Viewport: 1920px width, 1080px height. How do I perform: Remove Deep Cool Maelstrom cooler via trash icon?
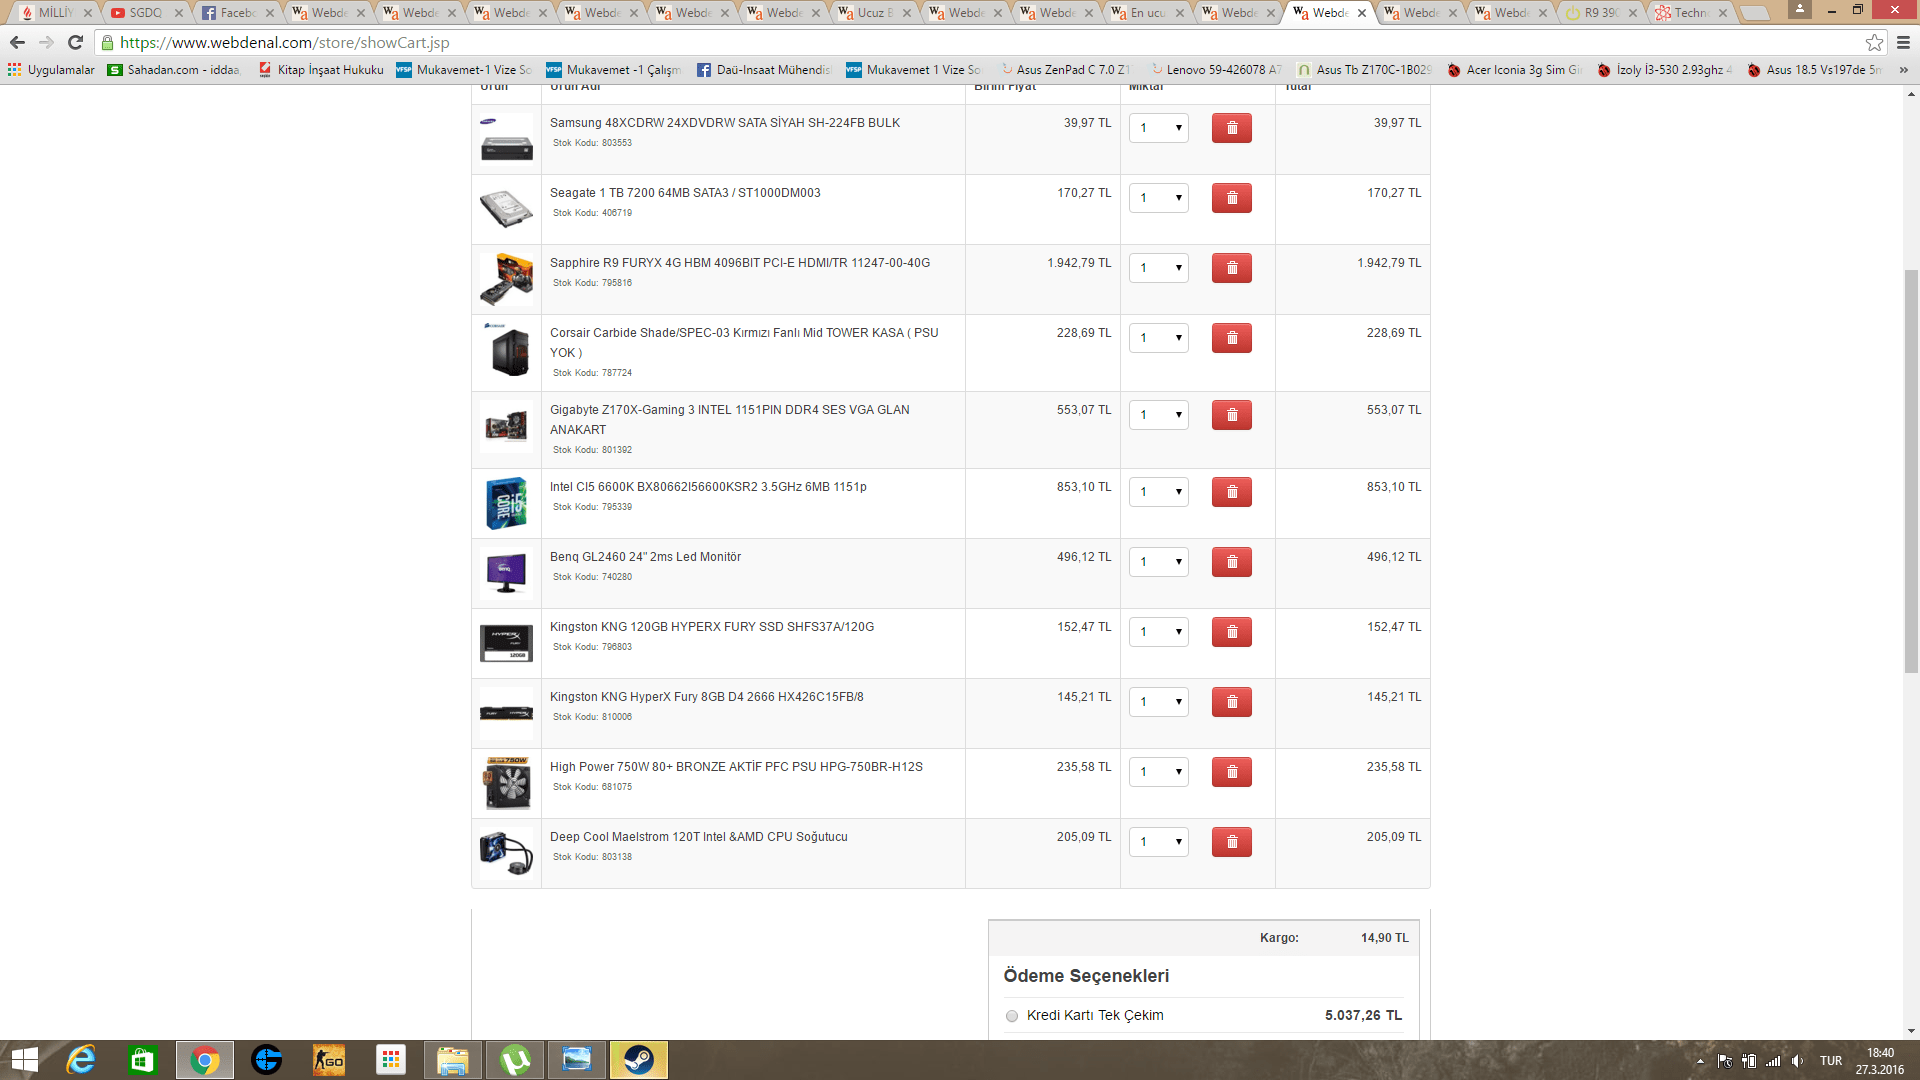coord(1231,842)
